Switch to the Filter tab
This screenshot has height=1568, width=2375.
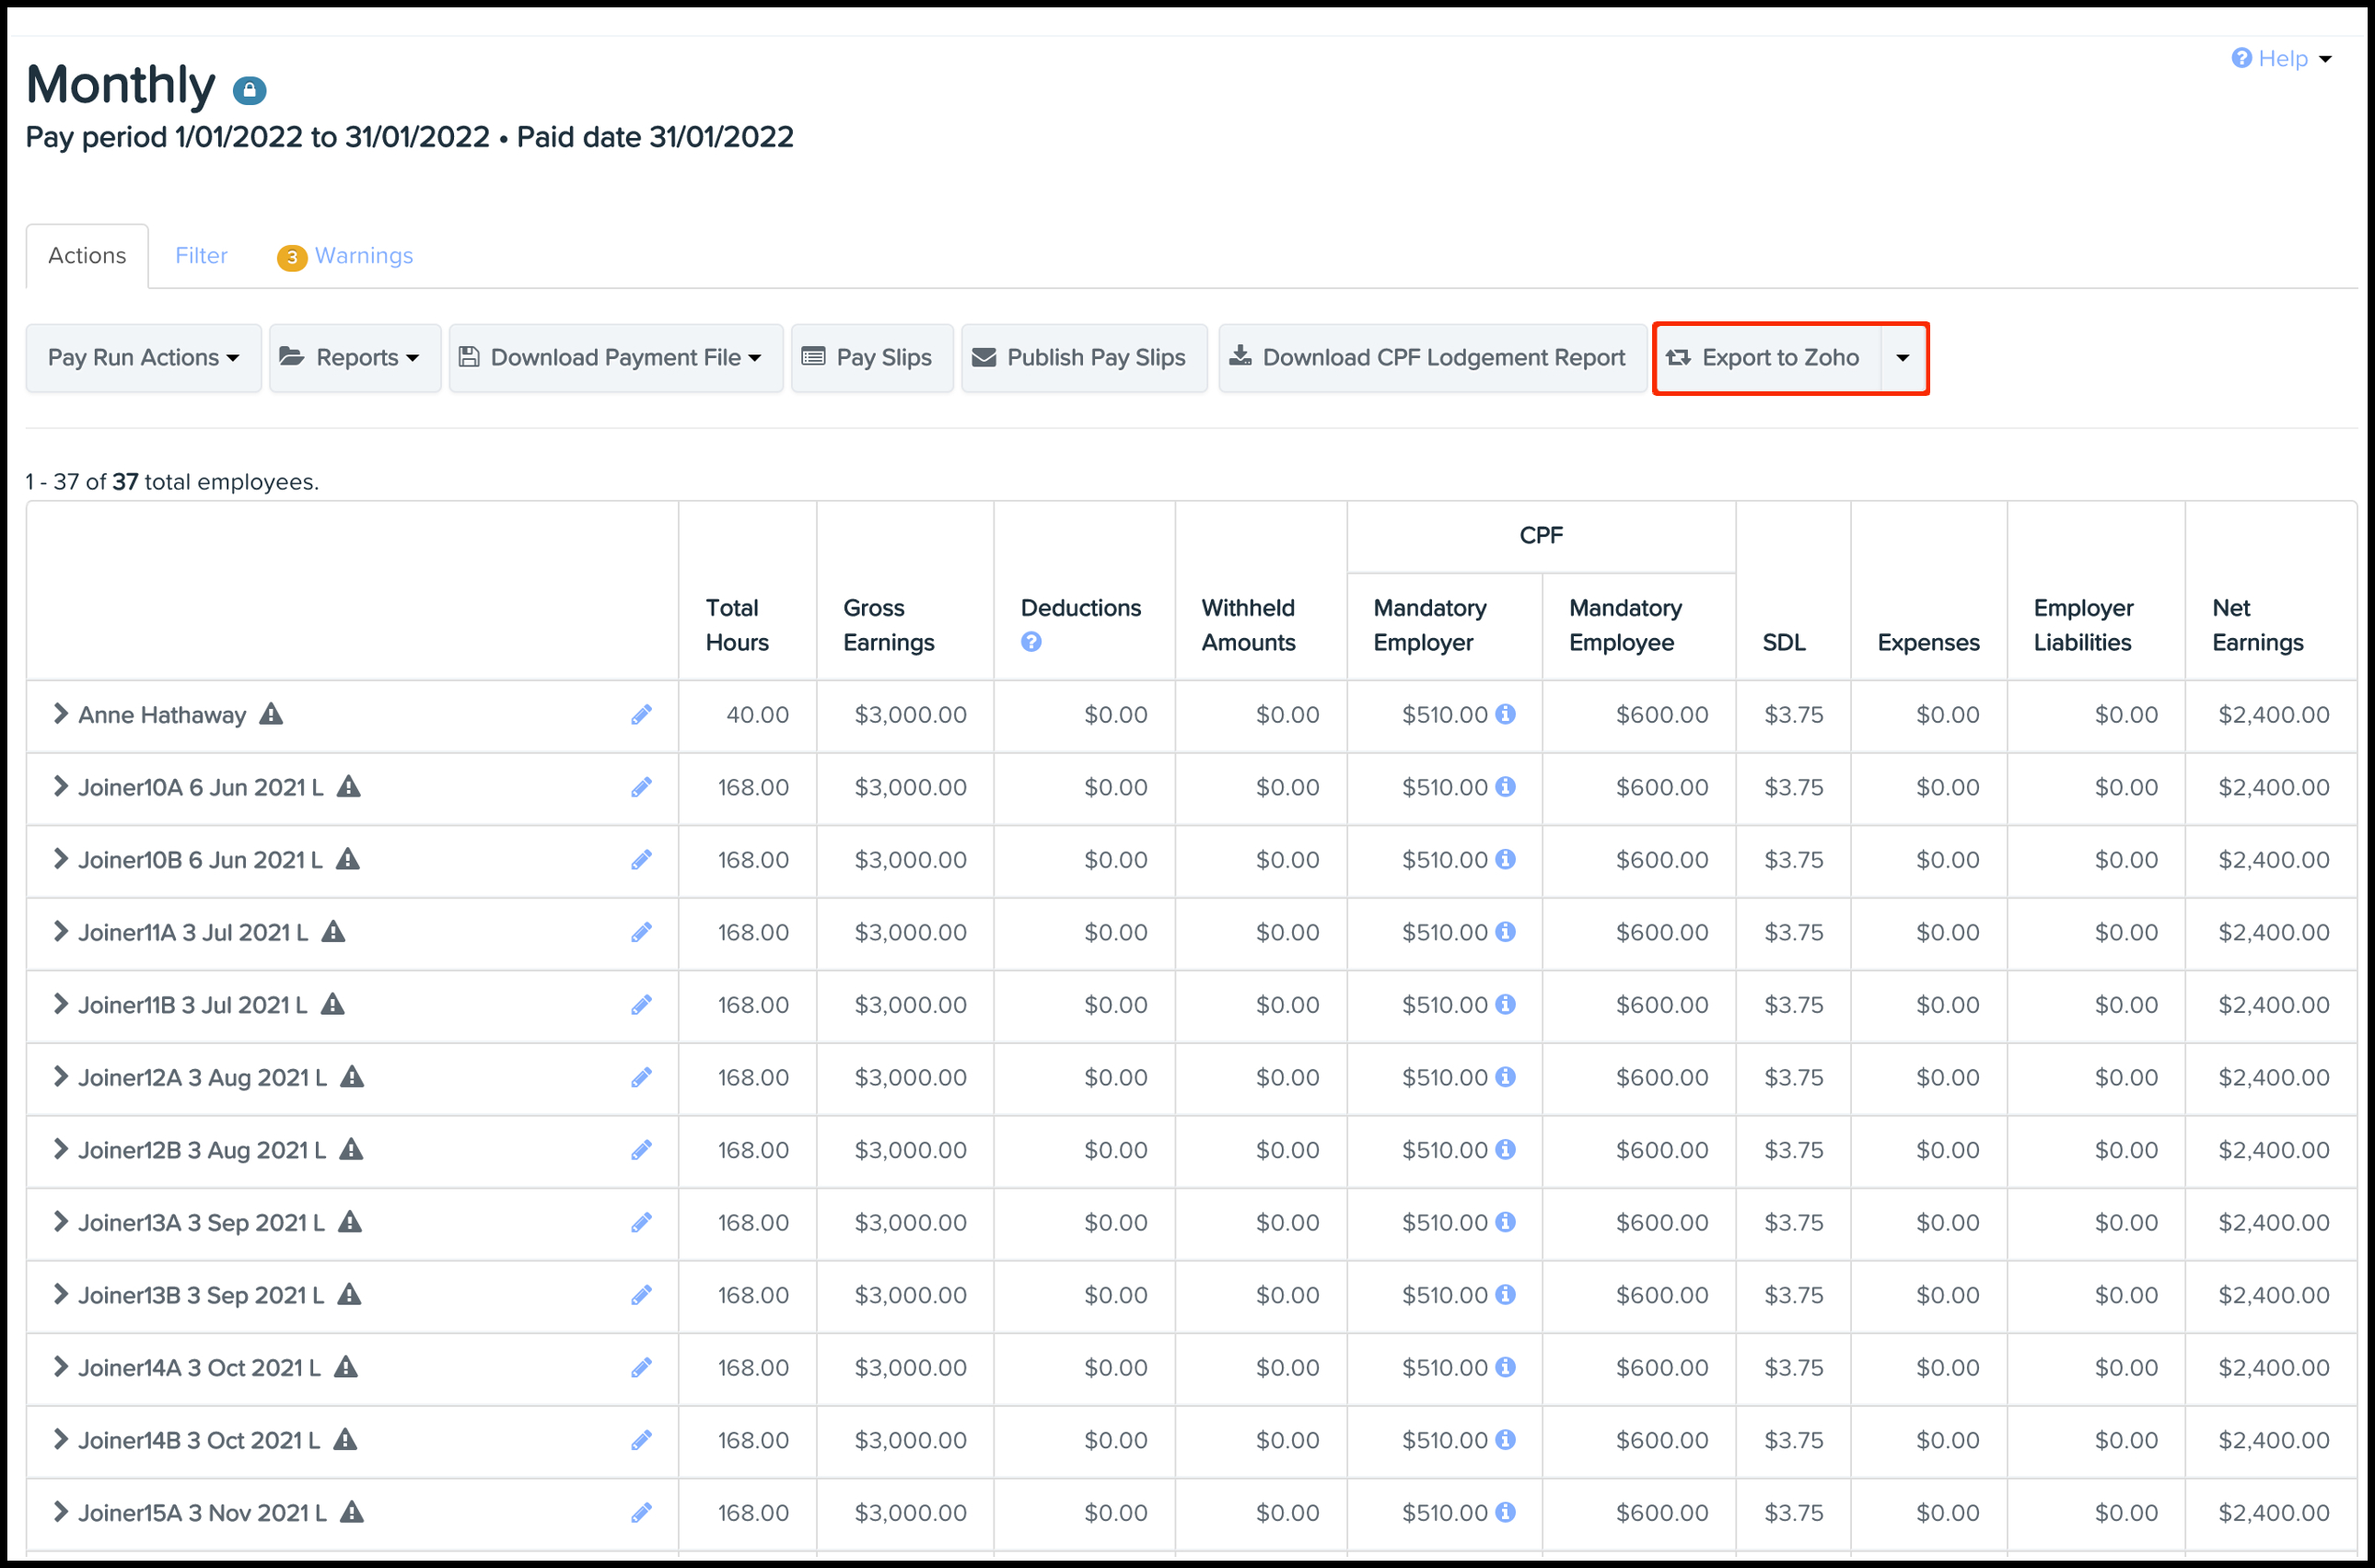[x=201, y=256]
